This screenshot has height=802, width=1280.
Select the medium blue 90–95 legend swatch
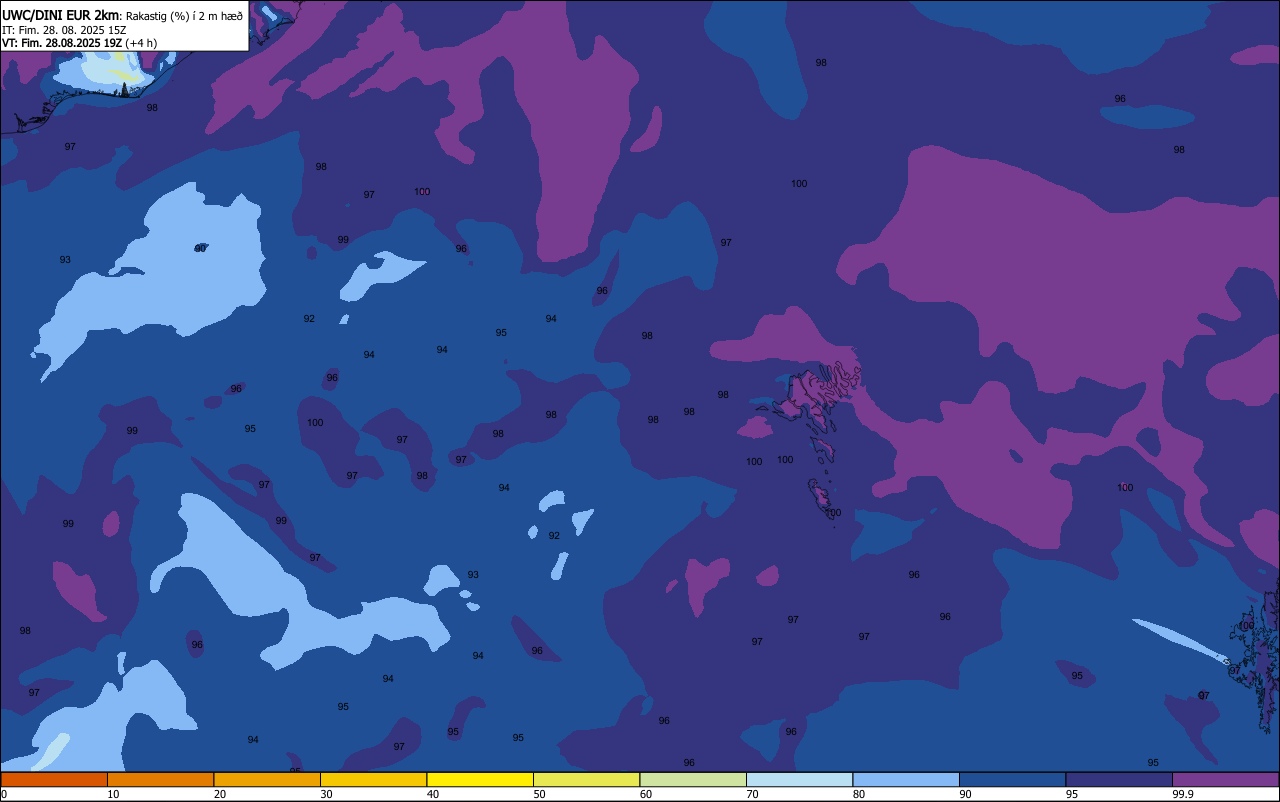pos(1012,779)
